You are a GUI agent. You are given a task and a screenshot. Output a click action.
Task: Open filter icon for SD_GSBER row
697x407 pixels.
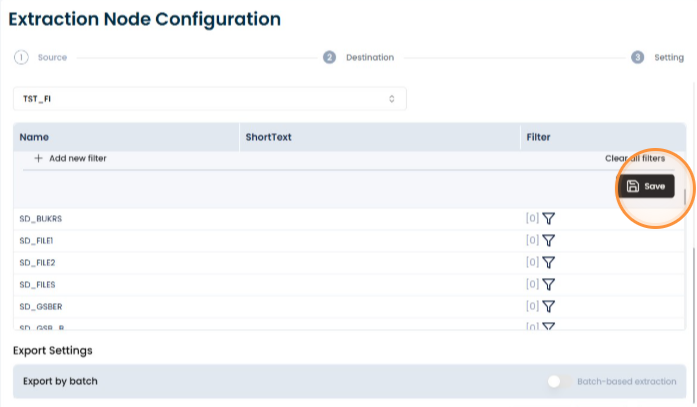549,306
